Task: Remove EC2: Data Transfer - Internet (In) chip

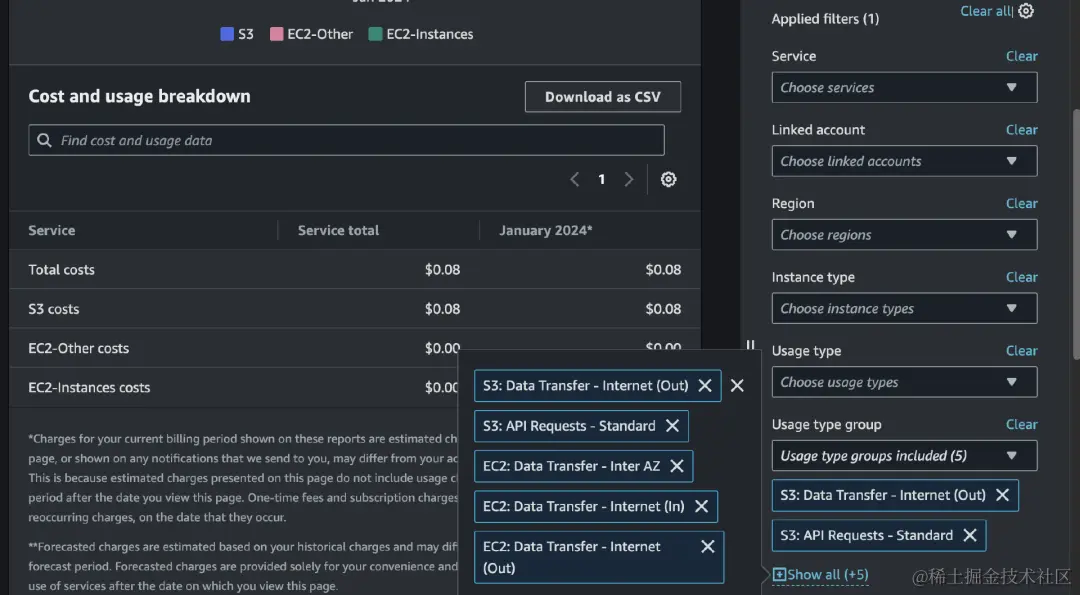Action: click(701, 506)
